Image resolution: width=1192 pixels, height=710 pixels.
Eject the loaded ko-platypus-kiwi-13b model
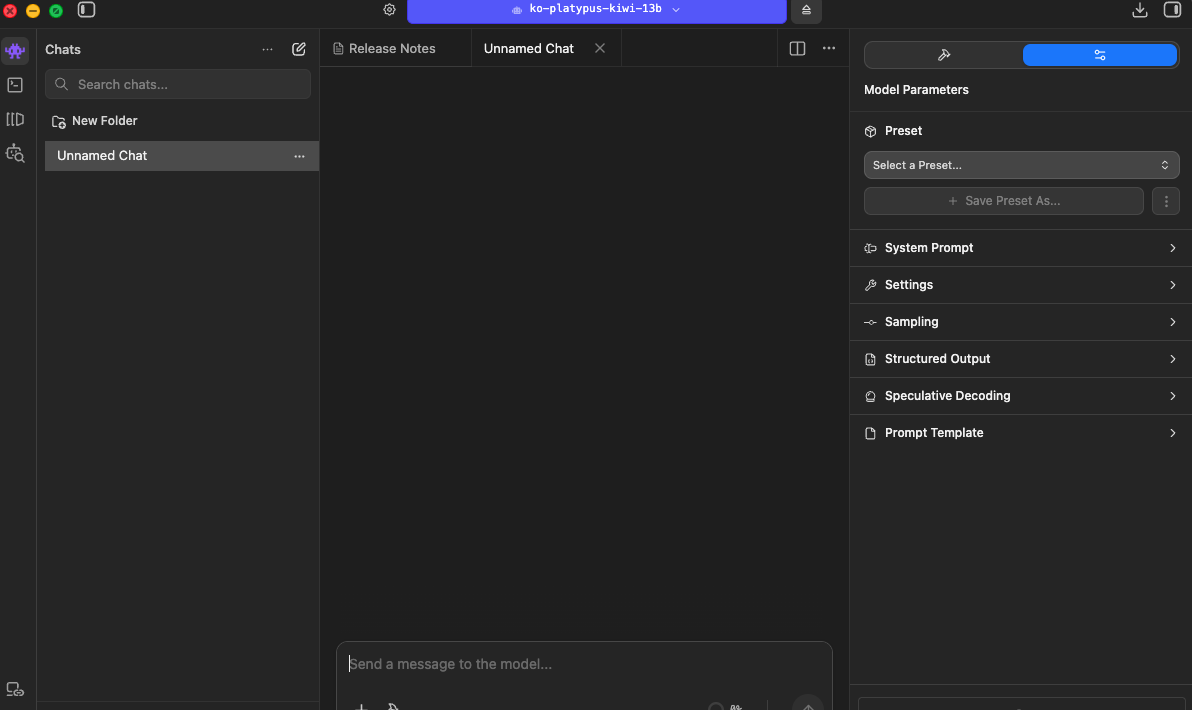[806, 10]
